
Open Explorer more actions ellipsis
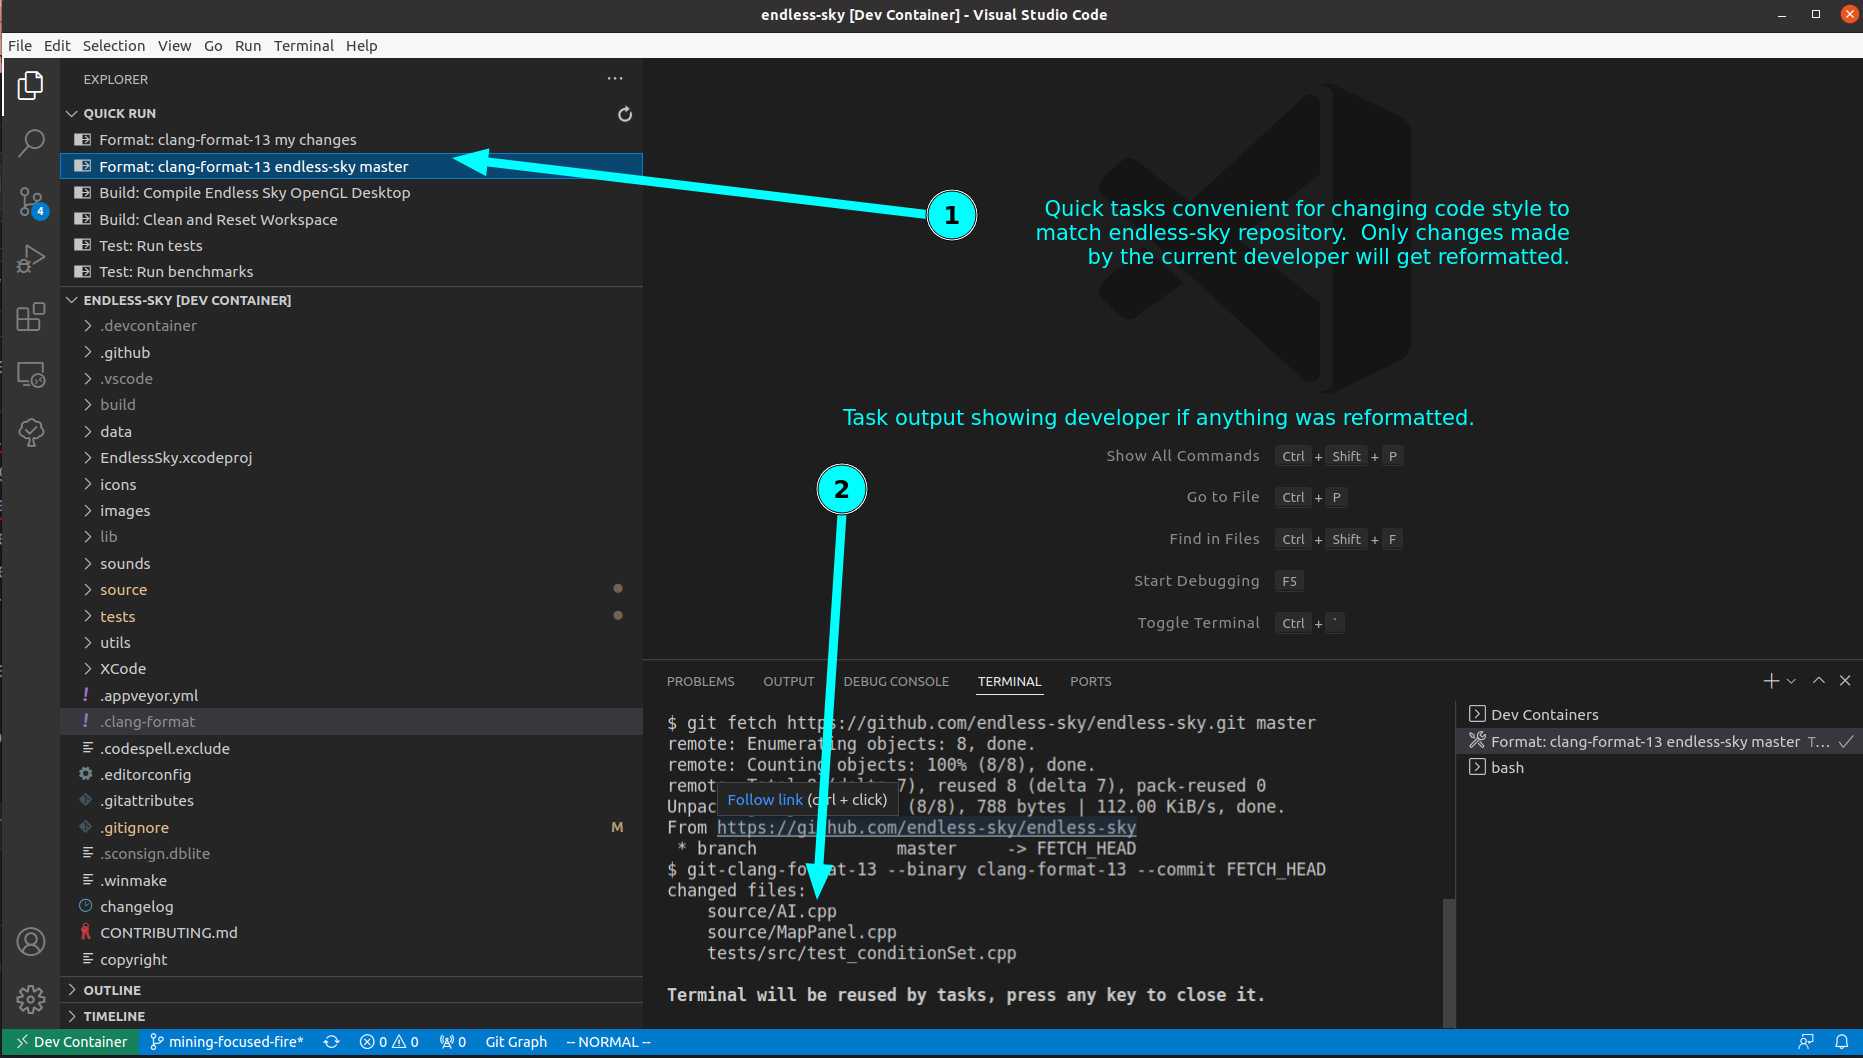(x=615, y=79)
